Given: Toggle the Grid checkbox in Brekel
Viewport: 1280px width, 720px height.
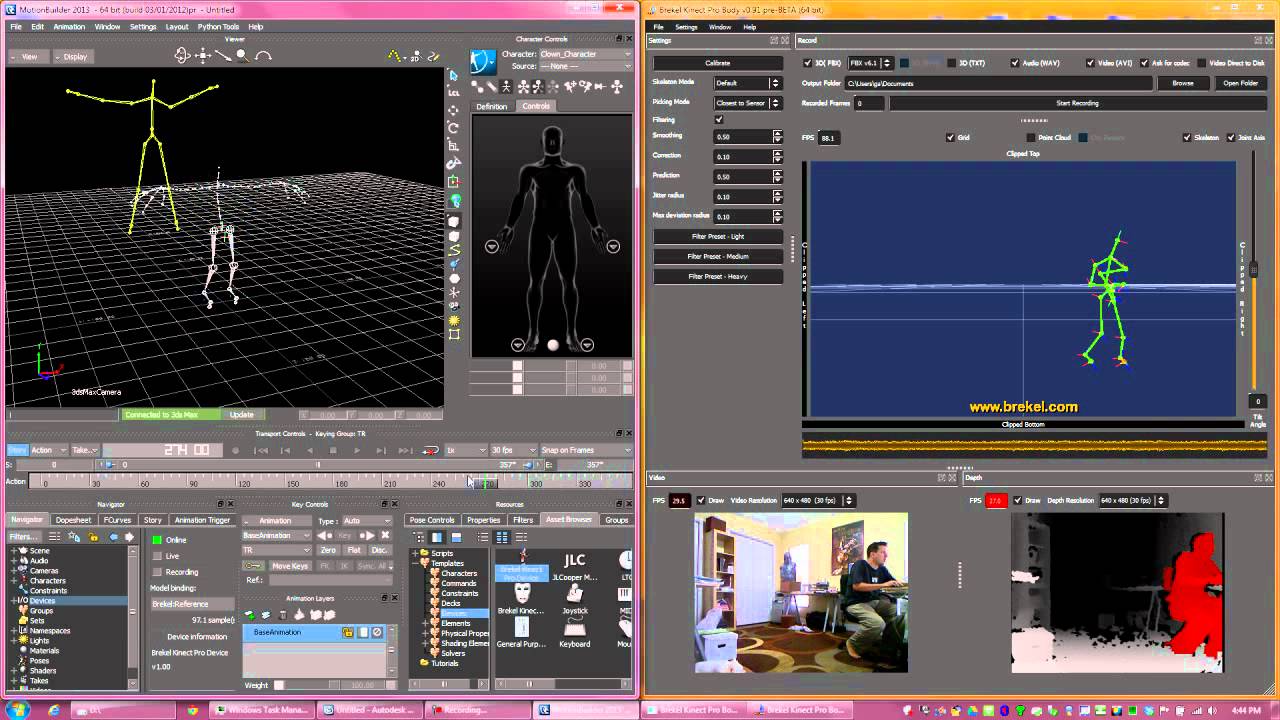Looking at the screenshot, I should (950, 138).
